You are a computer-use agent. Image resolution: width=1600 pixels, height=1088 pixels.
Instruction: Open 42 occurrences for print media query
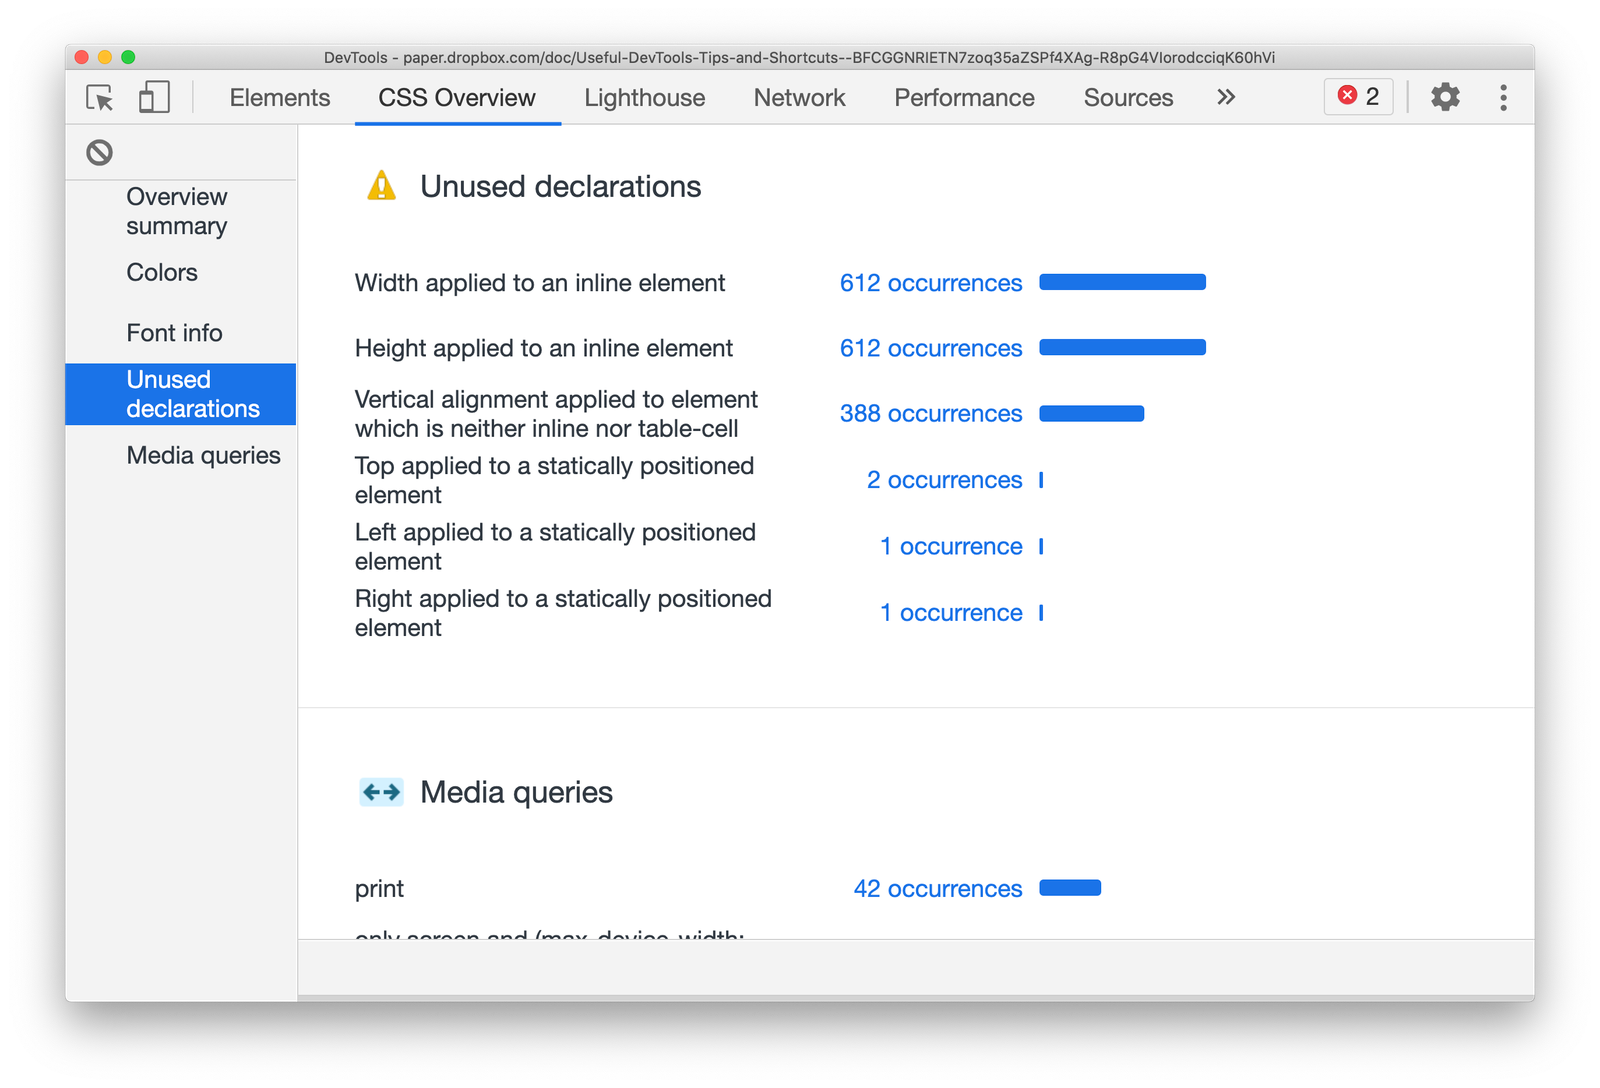938,888
